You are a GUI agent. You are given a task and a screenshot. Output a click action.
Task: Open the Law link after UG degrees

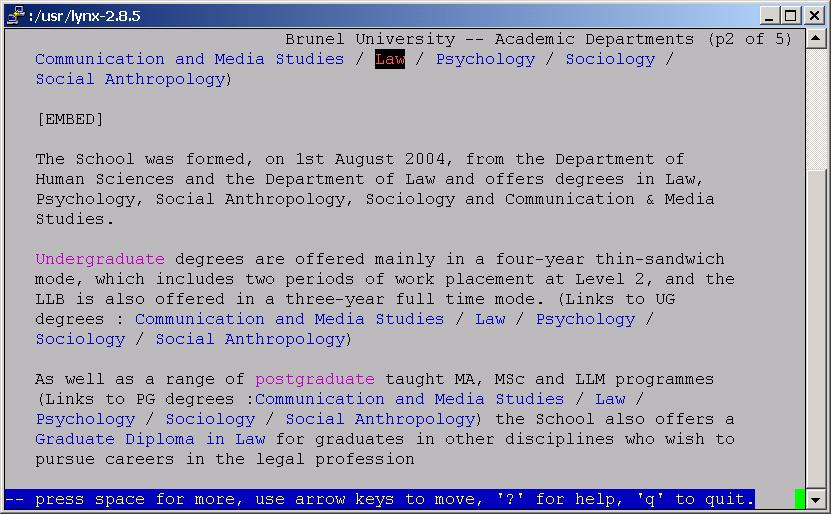(x=490, y=319)
